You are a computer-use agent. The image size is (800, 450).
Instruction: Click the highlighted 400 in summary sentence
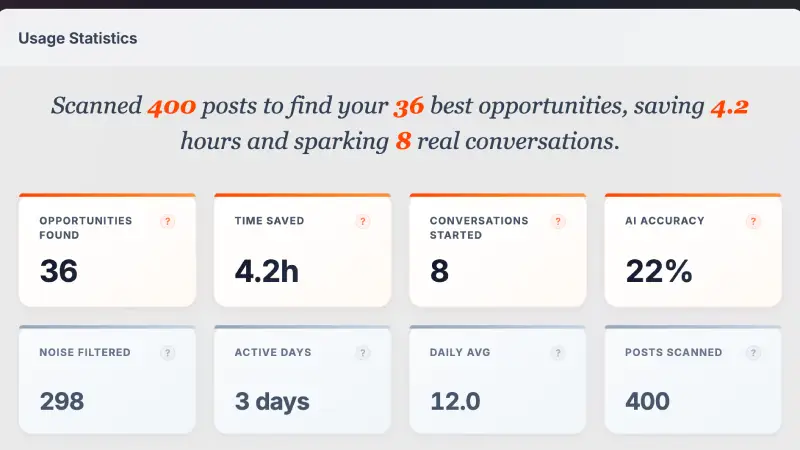point(171,106)
